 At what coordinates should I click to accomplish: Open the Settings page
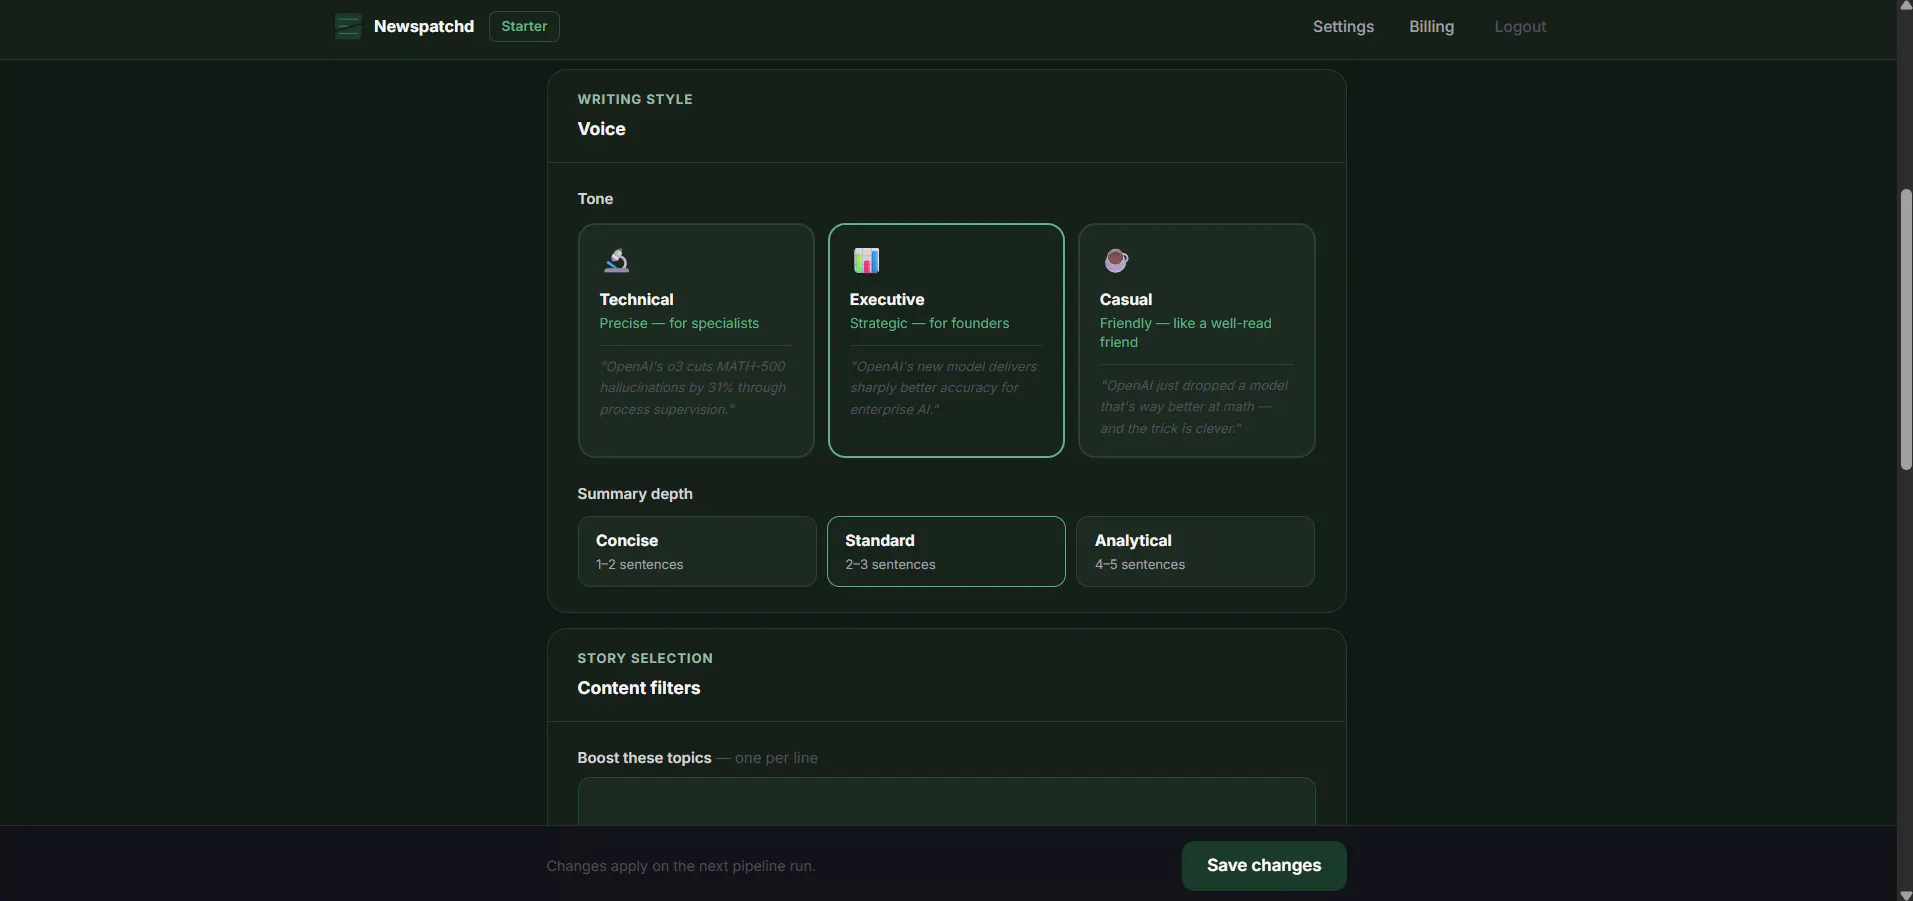pyautogui.click(x=1343, y=27)
